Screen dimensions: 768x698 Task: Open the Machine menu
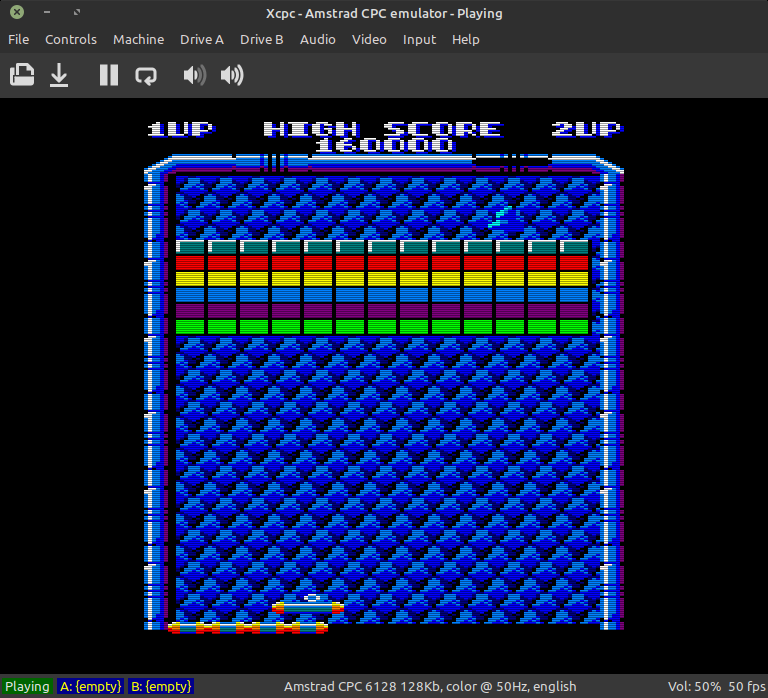point(139,40)
